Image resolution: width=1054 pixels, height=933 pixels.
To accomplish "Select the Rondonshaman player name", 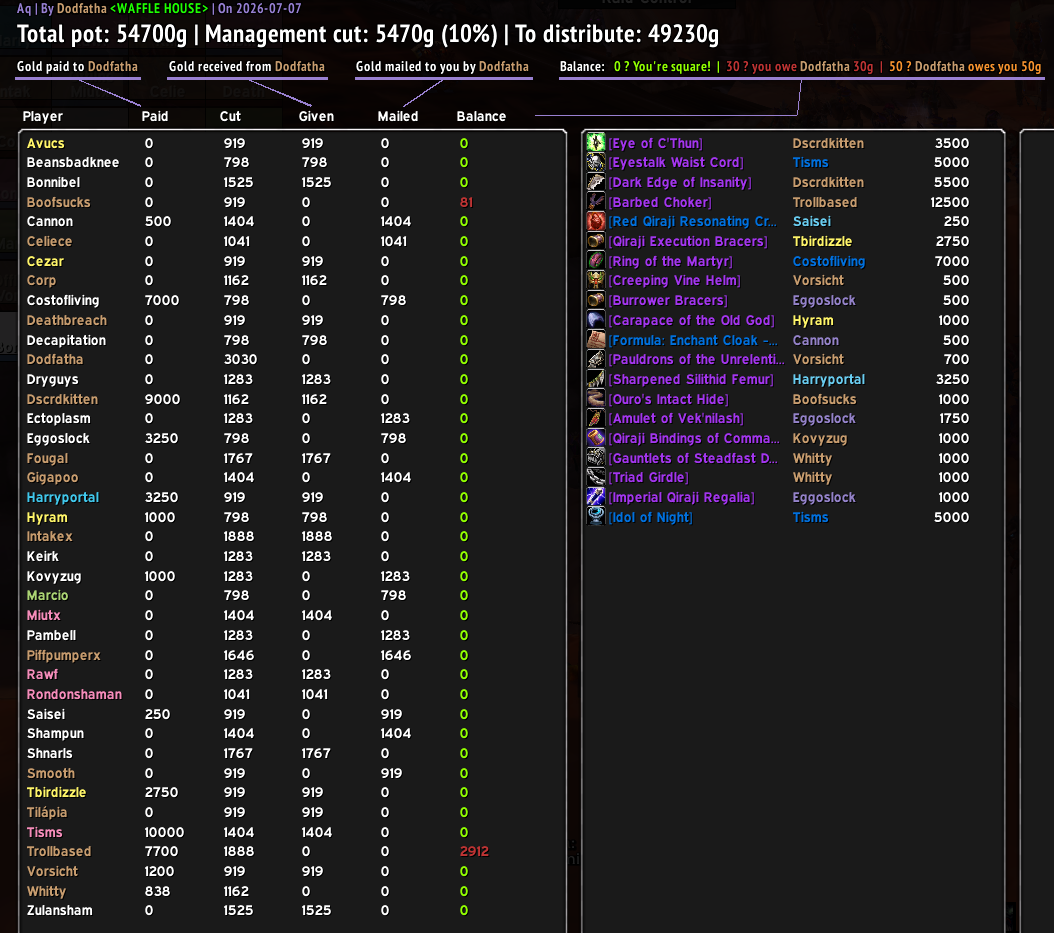I will [74, 694].
